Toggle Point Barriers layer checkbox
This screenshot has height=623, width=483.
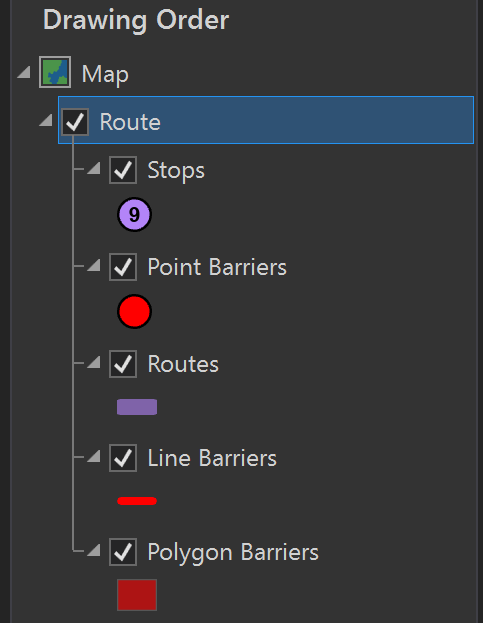(123, 267)
